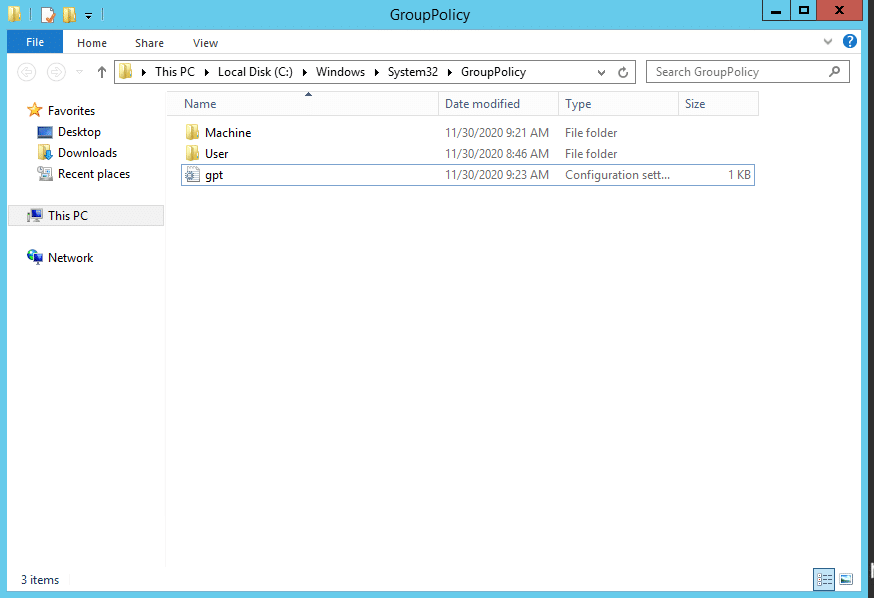
Task: Click the Help question mark icon
Action: click(849, 41)
